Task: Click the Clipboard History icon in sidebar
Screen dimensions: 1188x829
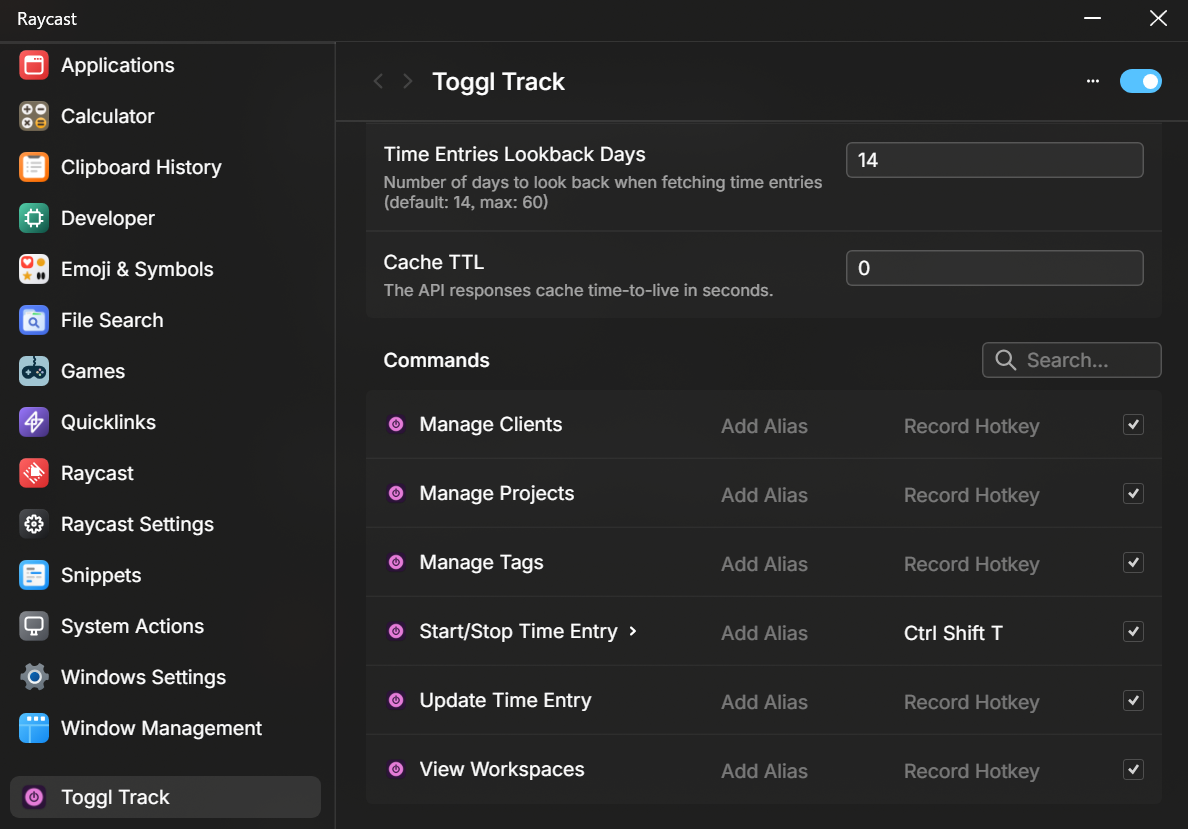Action: pyautogui.click(x=34, y=167)
